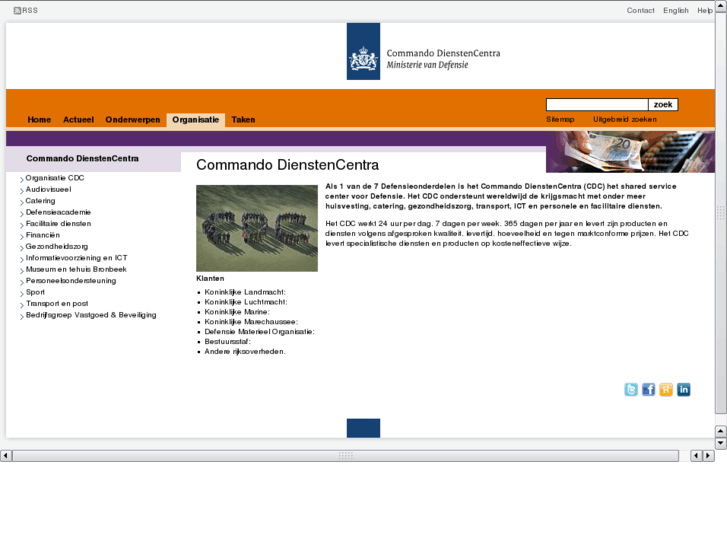727x545 pixels.
Task: Click Andere rijksoverheden list item
Action: [245, 352]
